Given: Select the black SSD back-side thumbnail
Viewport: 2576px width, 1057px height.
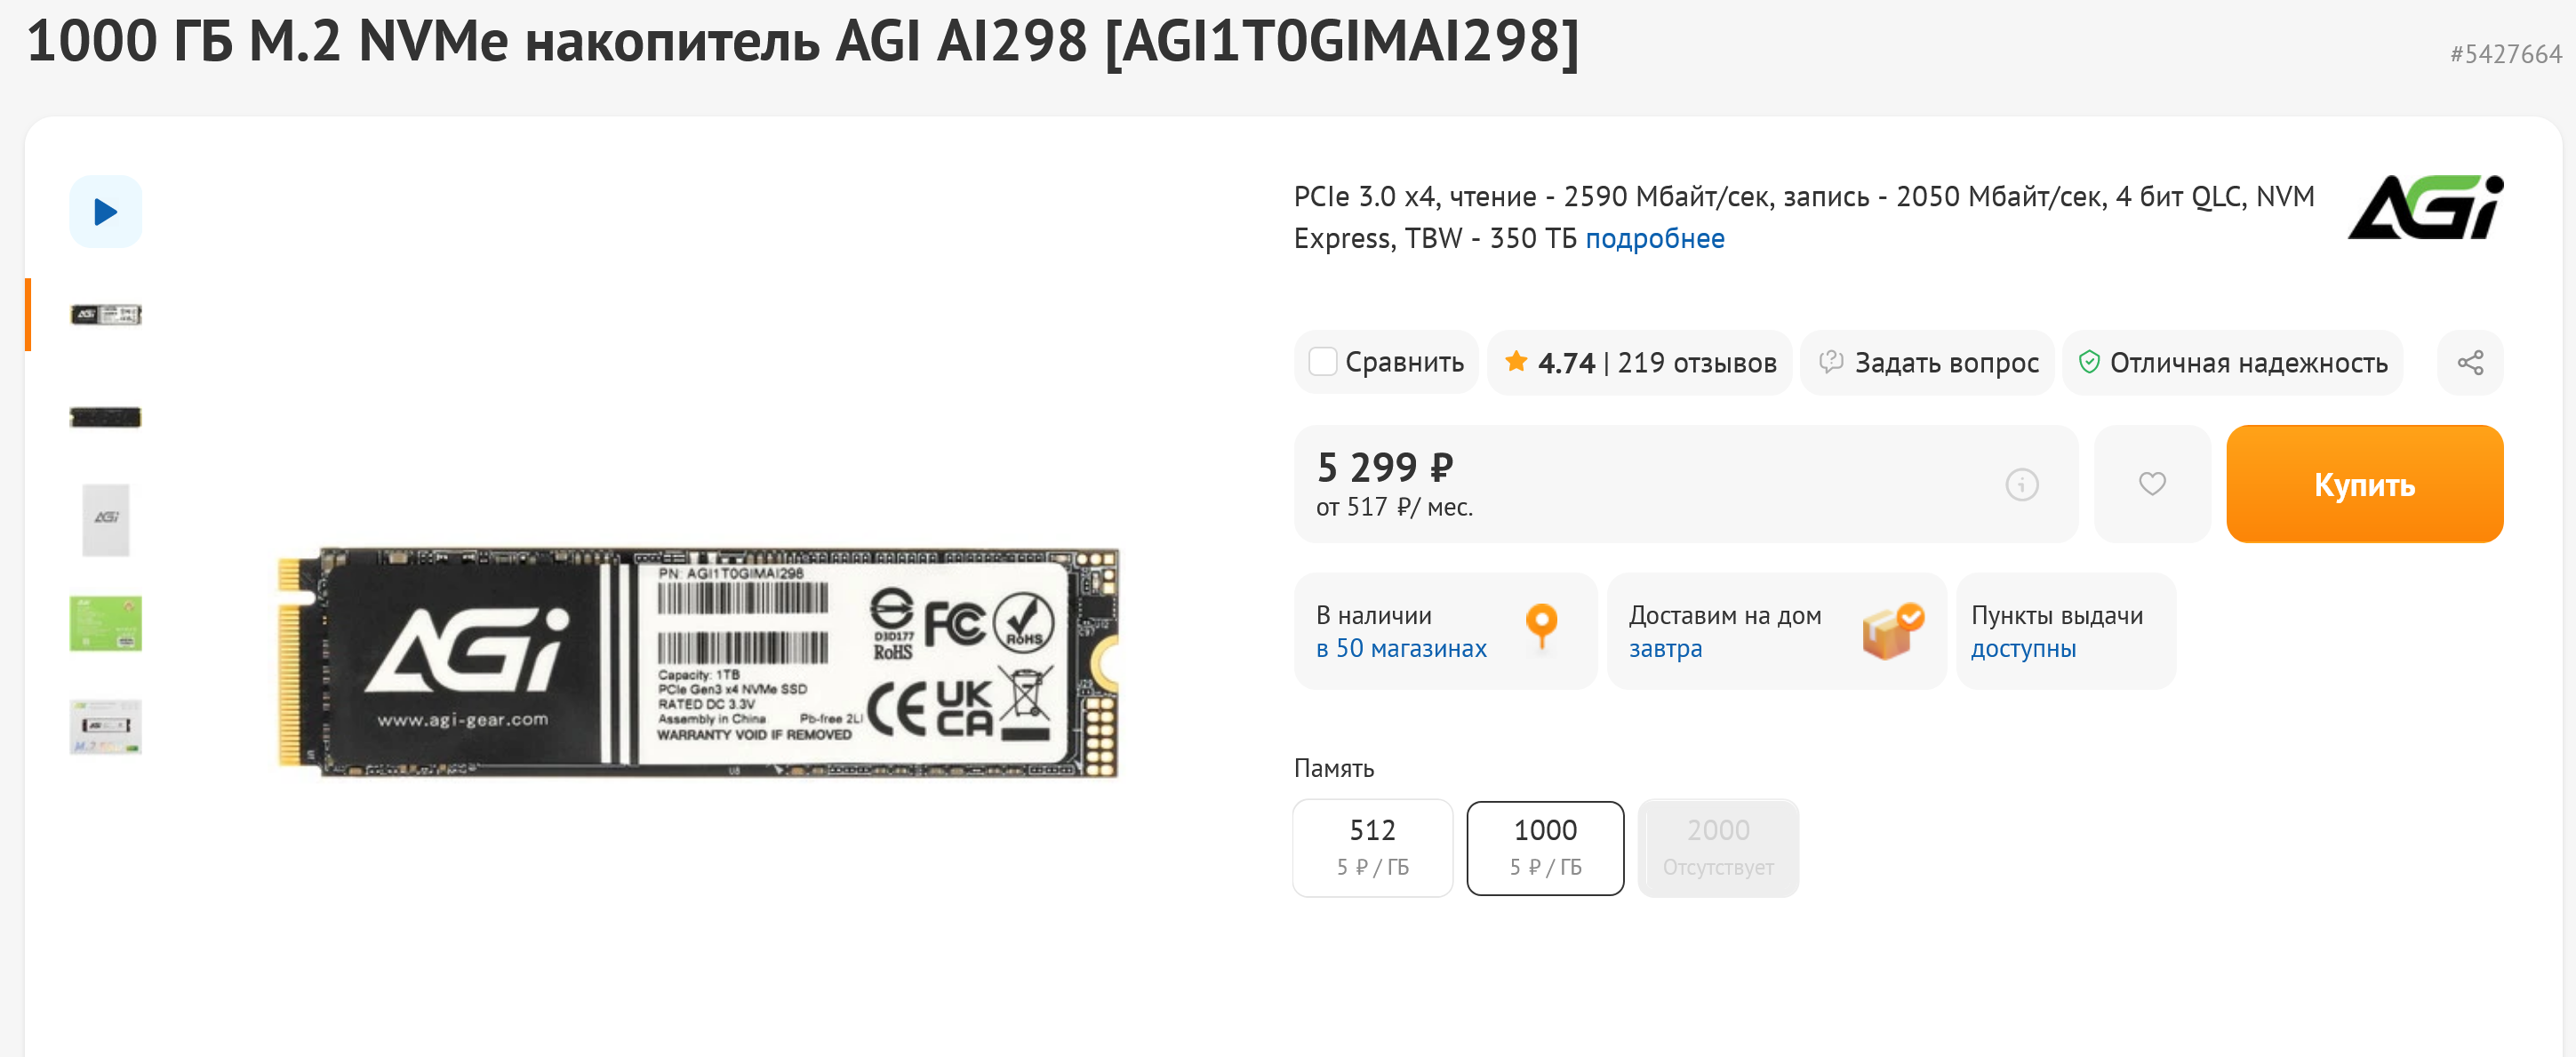Looking at the screenshot, I should point(105,417).
